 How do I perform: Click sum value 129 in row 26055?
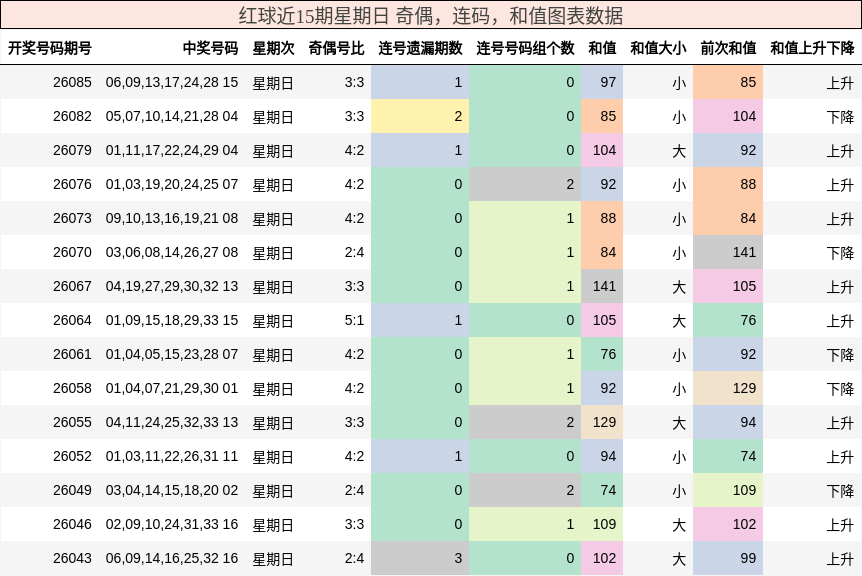click(602, 423)
